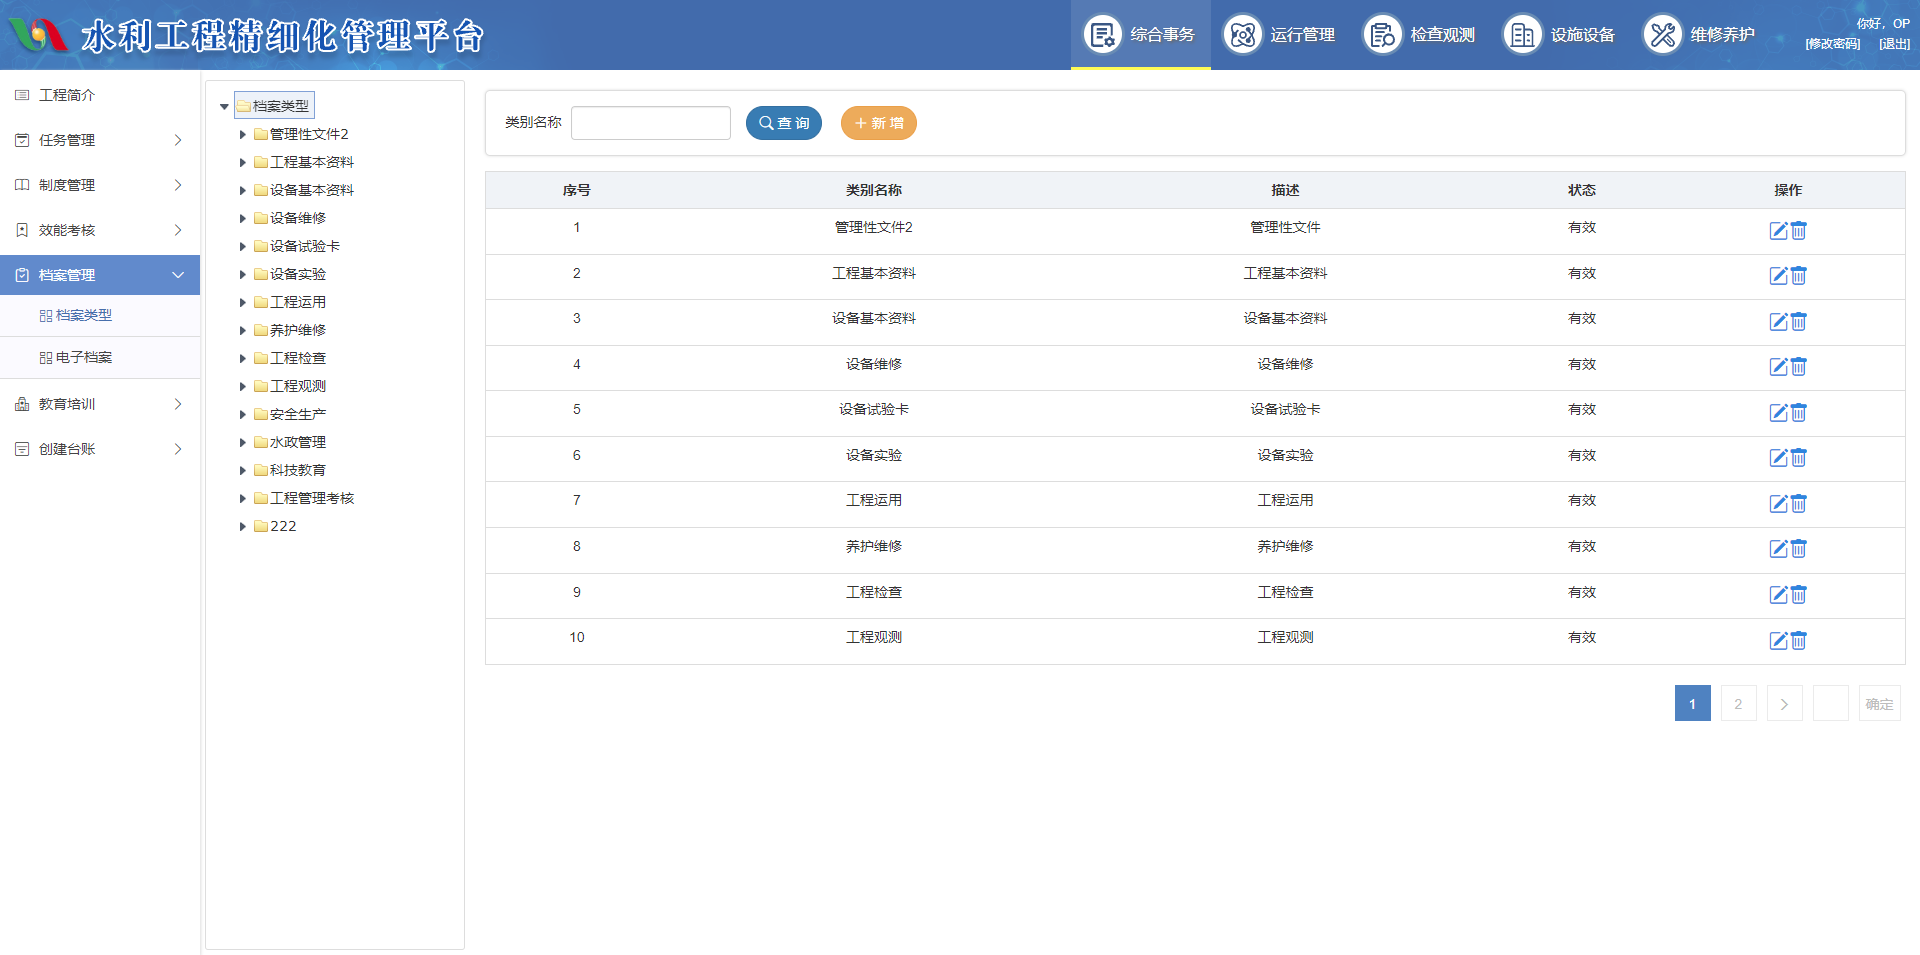The width and height of the screenshot is (1920, 955).
Task: Expand the 教育培训 sidebar menu
Action: tap(99, 404)
